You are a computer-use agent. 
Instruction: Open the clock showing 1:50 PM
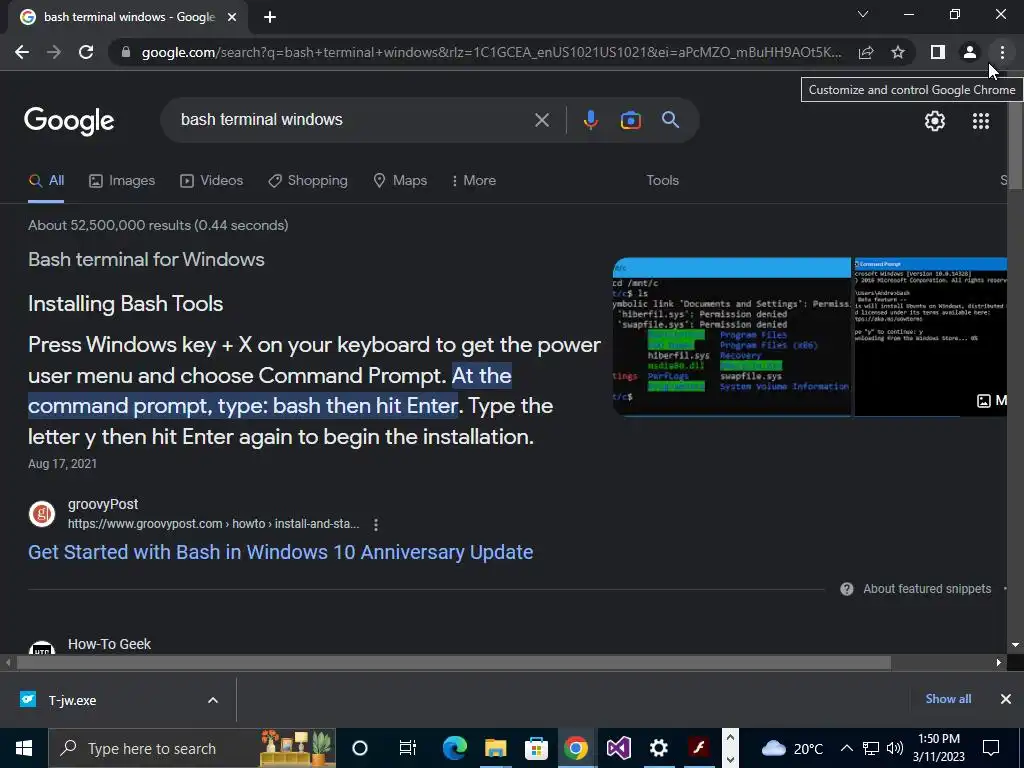click(938, 748)
